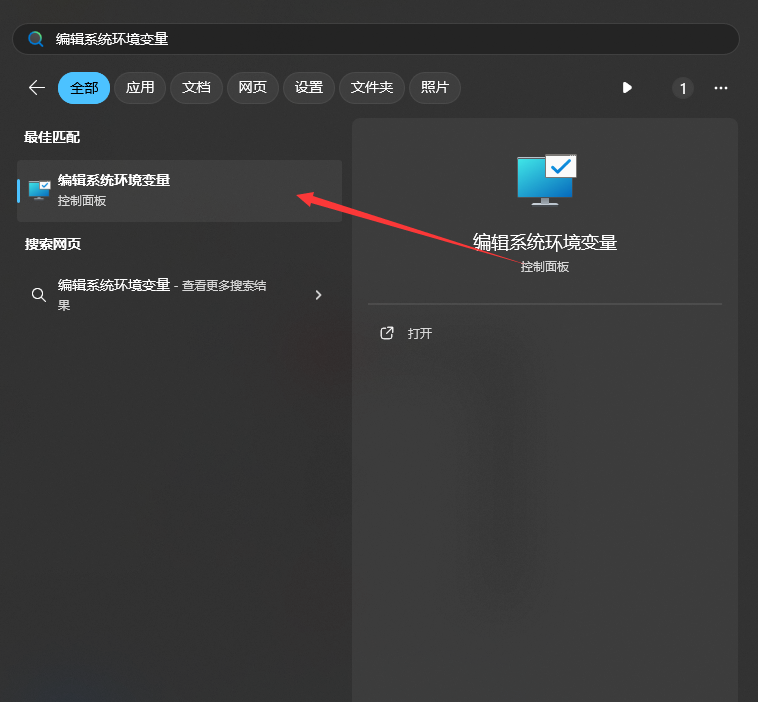
Task: Open the 编辑系统环境变量 best match result
Action: pyautogui.click(x=179, y=191)
